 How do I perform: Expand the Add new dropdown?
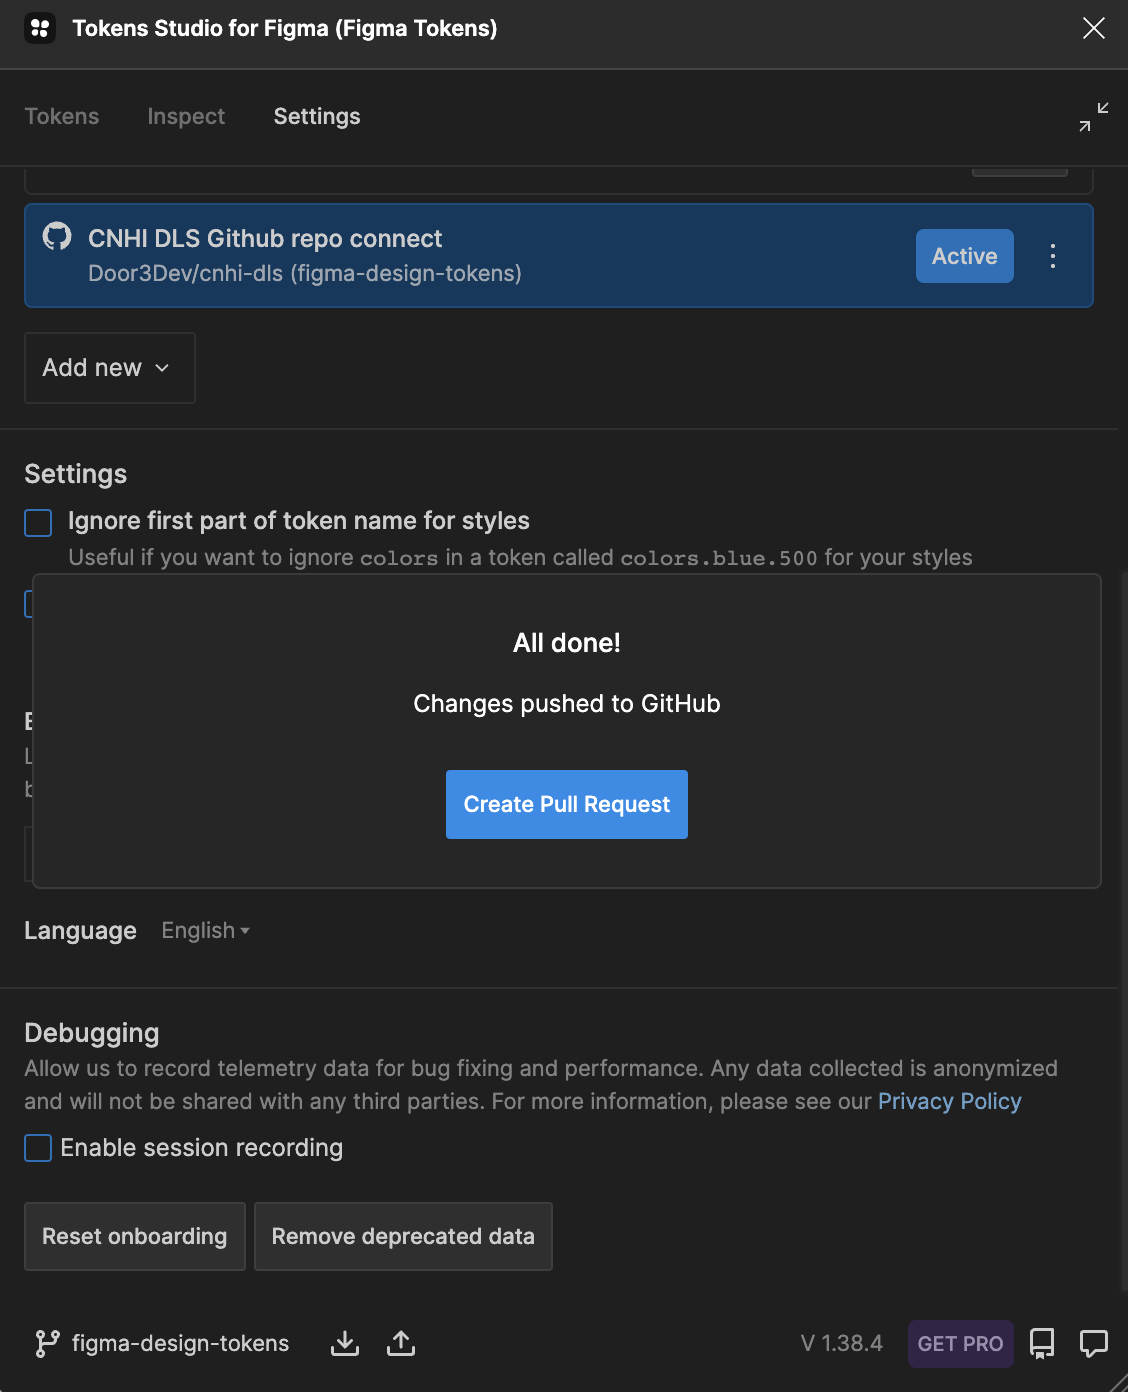point(110,368)
